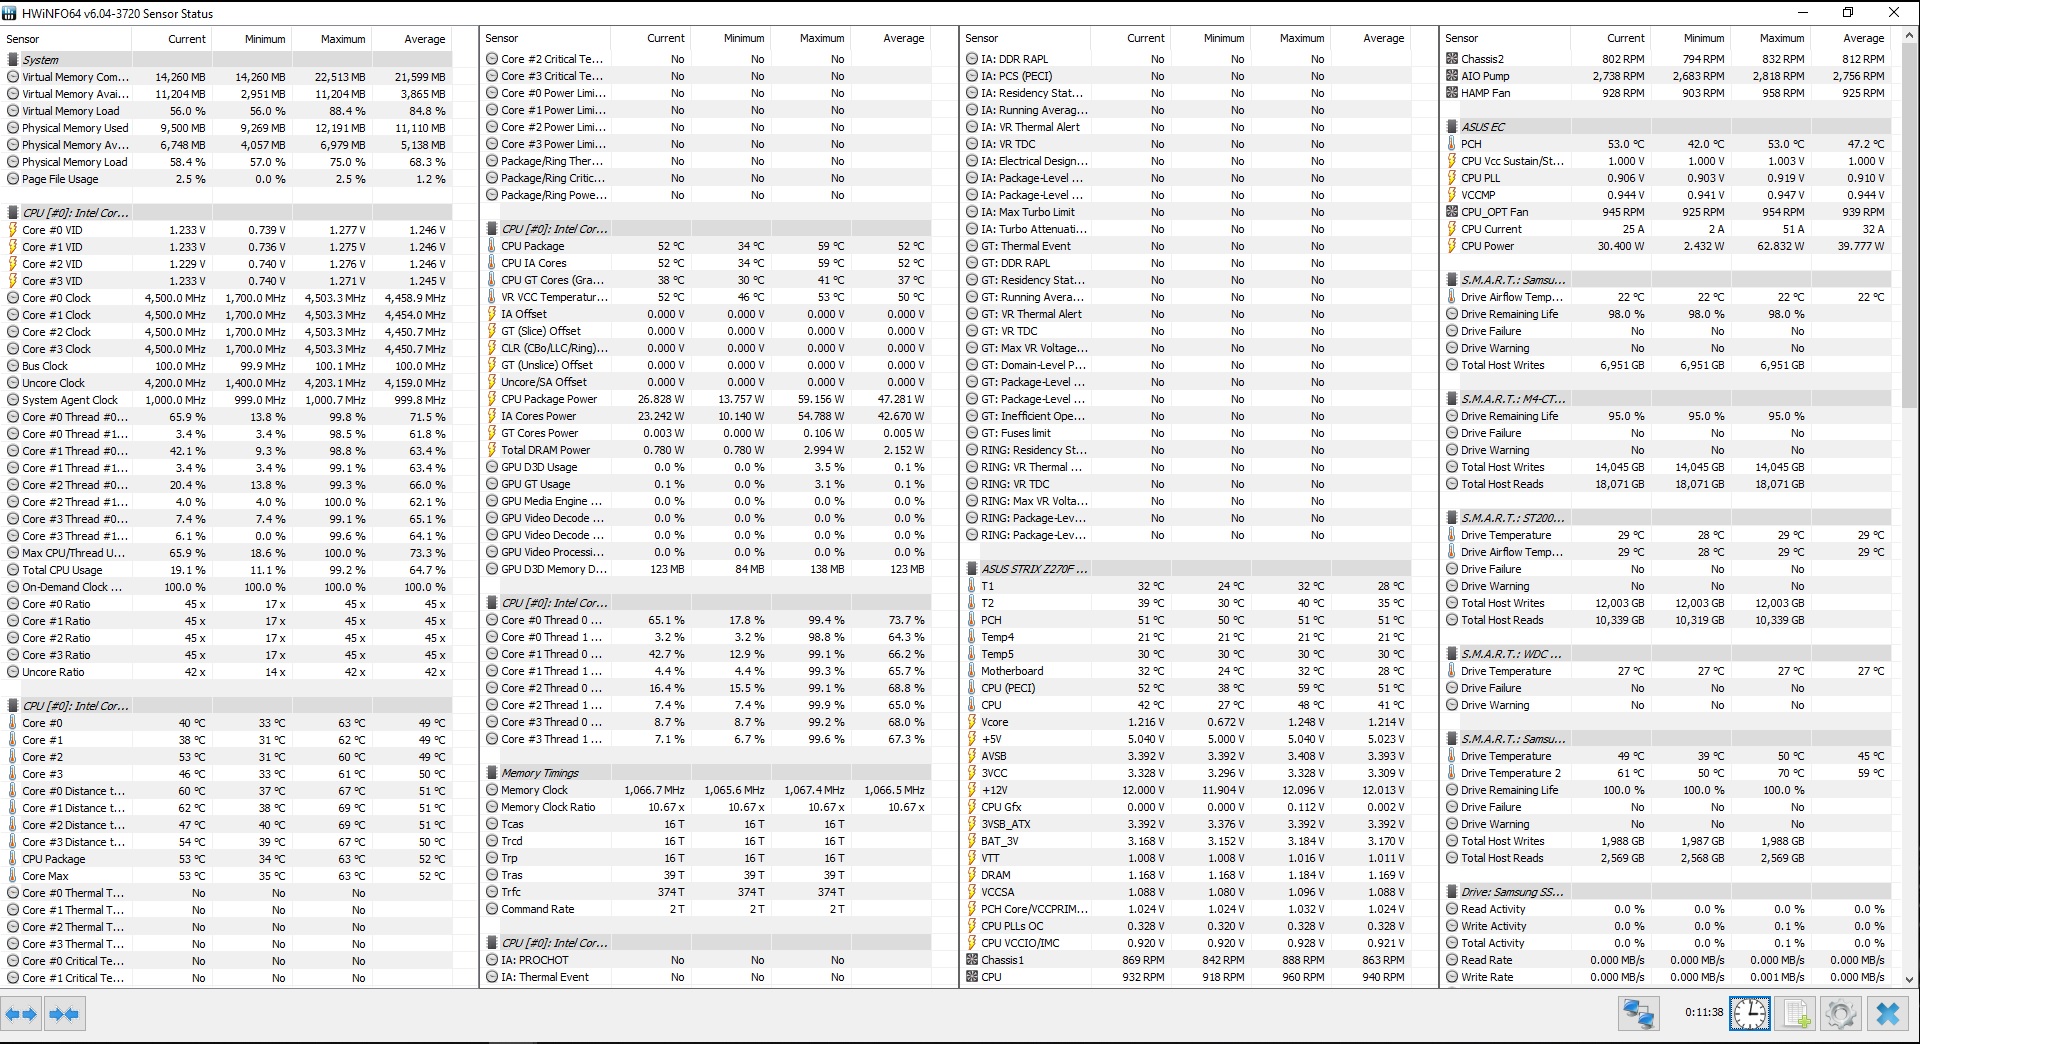
Task: Click the scrollbar down arrow
Action: tap(1909, 980)
